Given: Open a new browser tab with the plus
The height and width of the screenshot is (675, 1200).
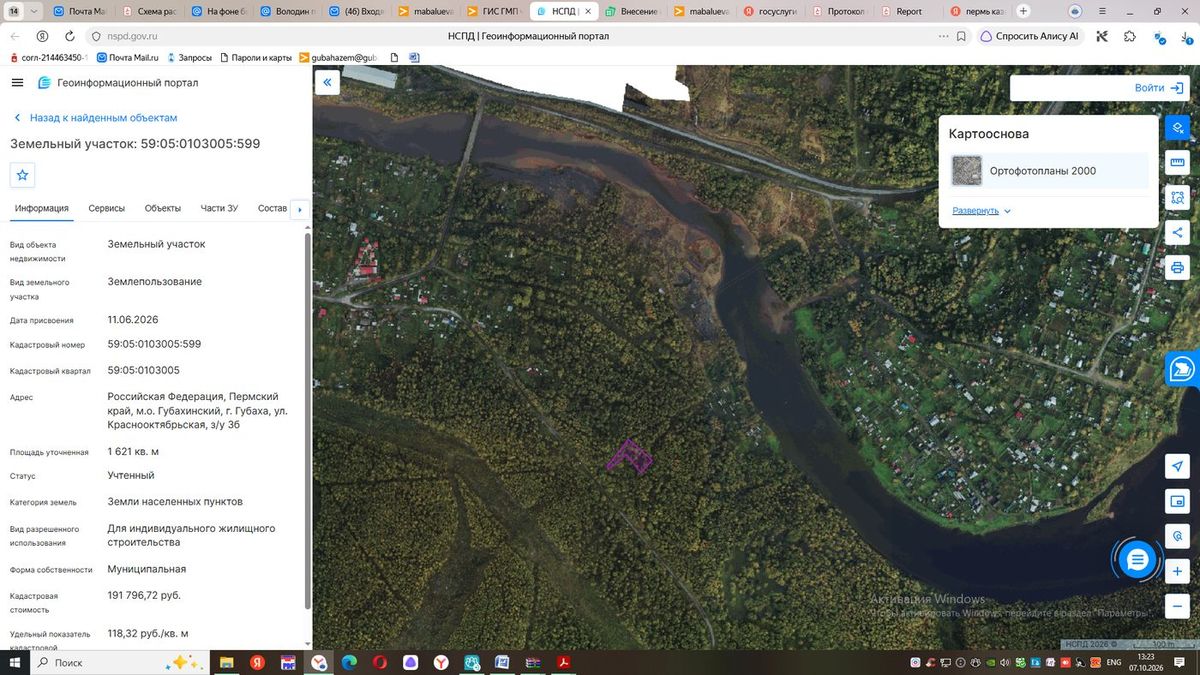Looking at the screenshot, I should click(1023, 11).
